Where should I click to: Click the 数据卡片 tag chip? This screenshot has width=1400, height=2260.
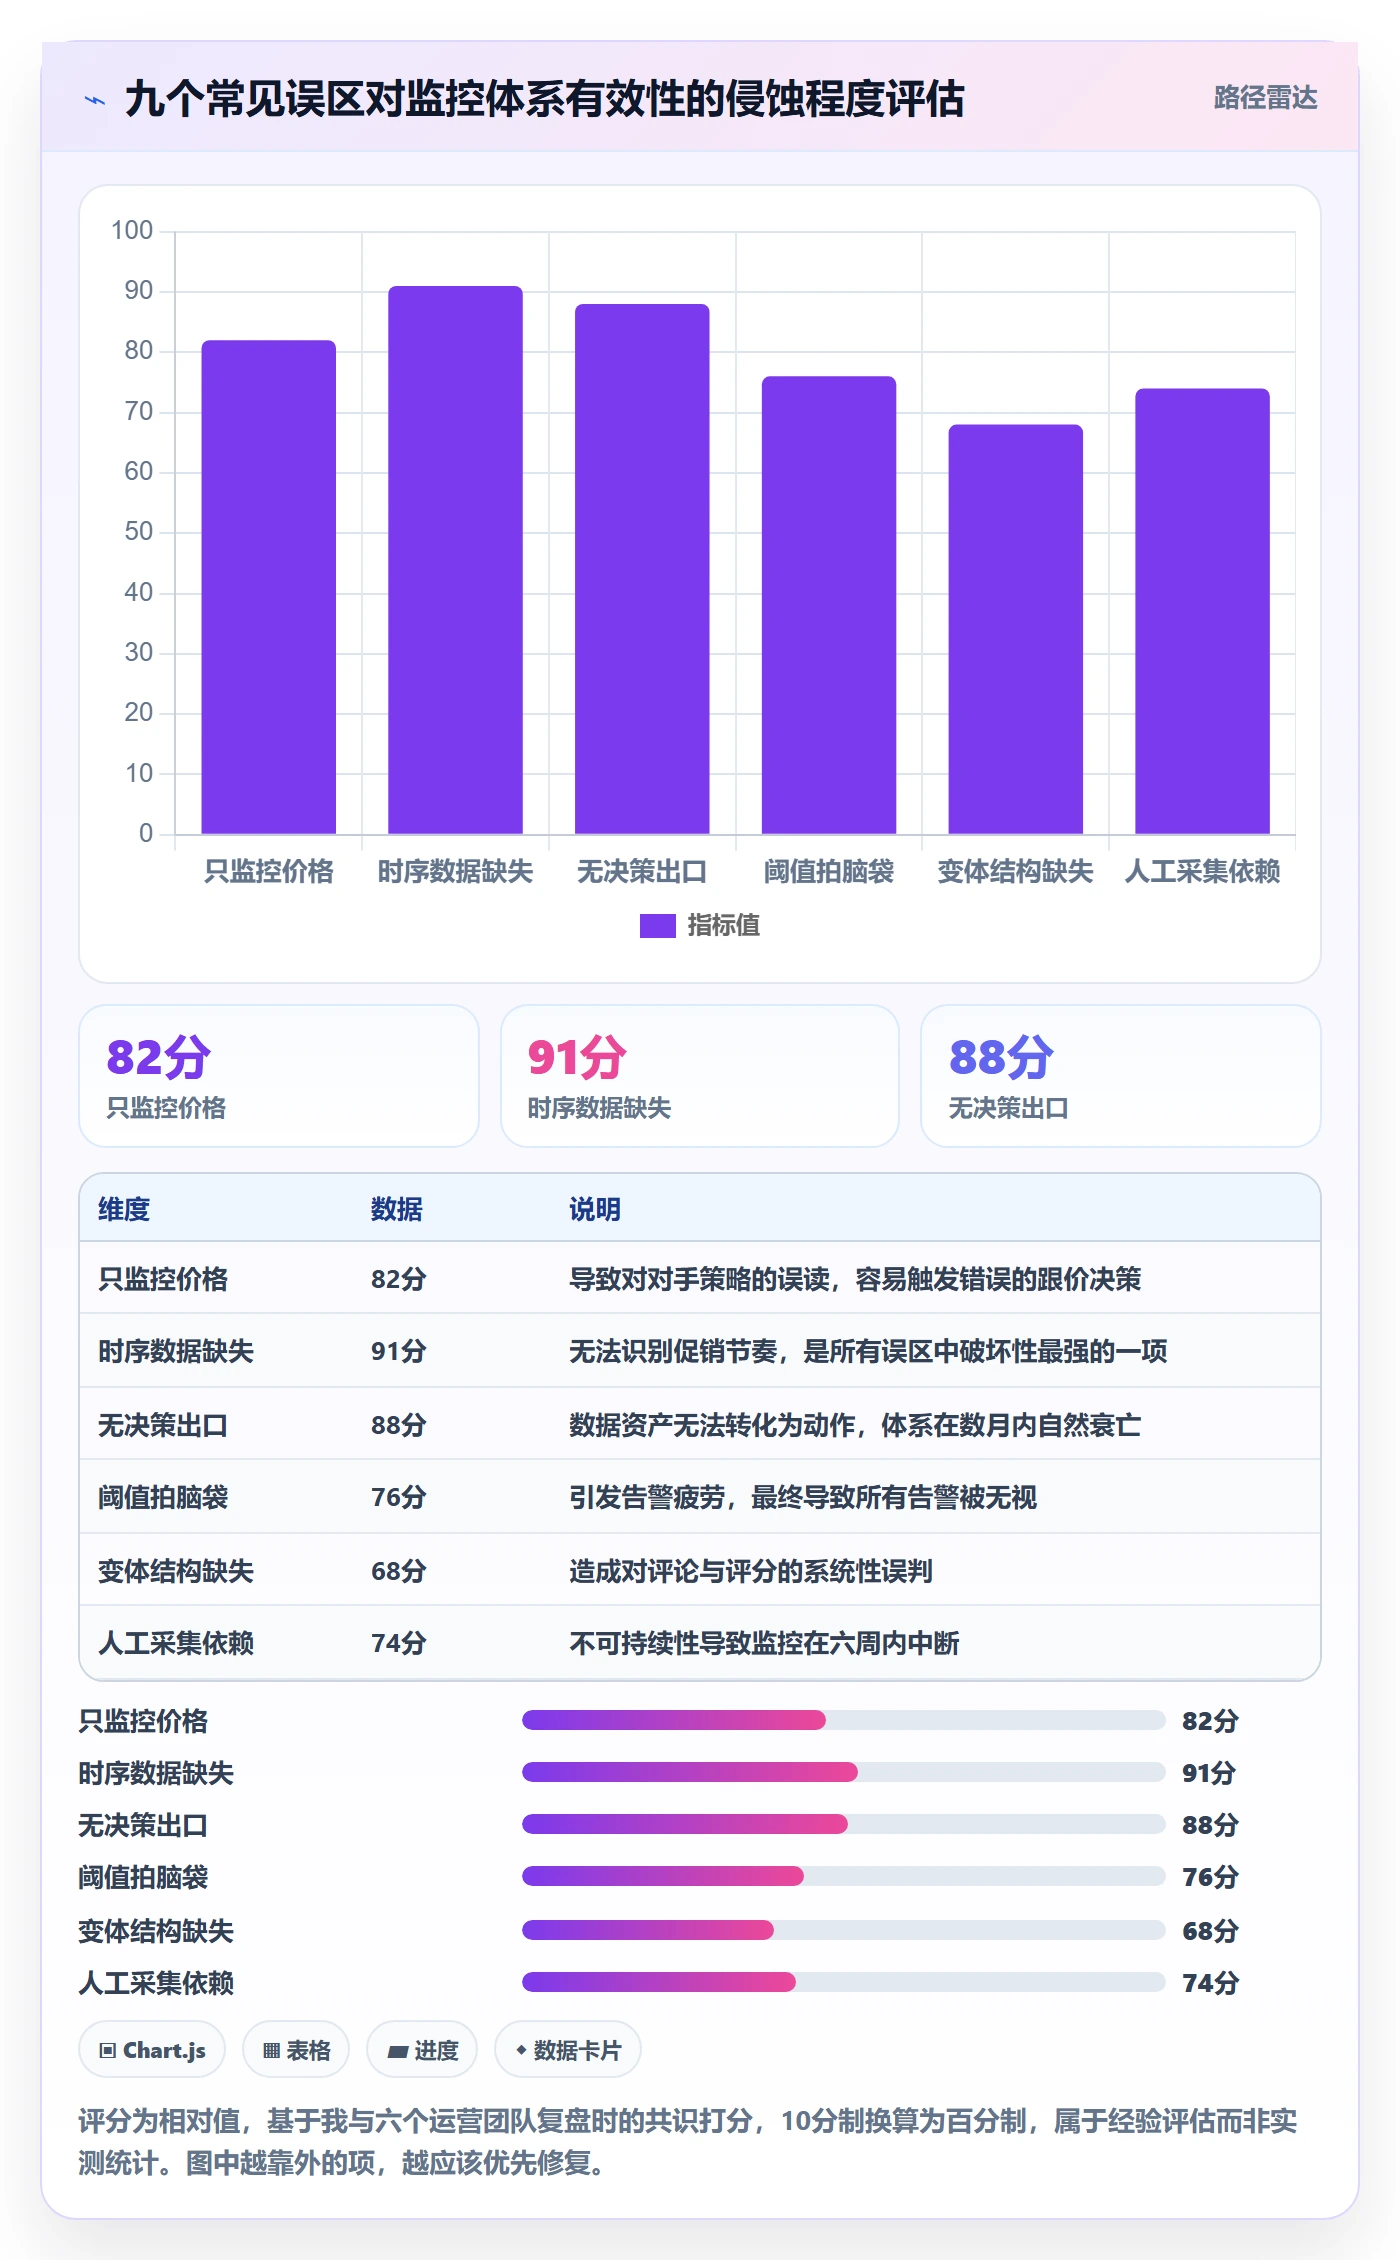[x=568, y=2051]
